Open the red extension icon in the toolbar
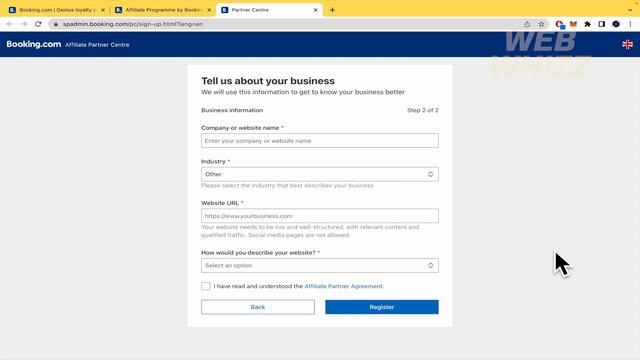 tap(560, 24)
